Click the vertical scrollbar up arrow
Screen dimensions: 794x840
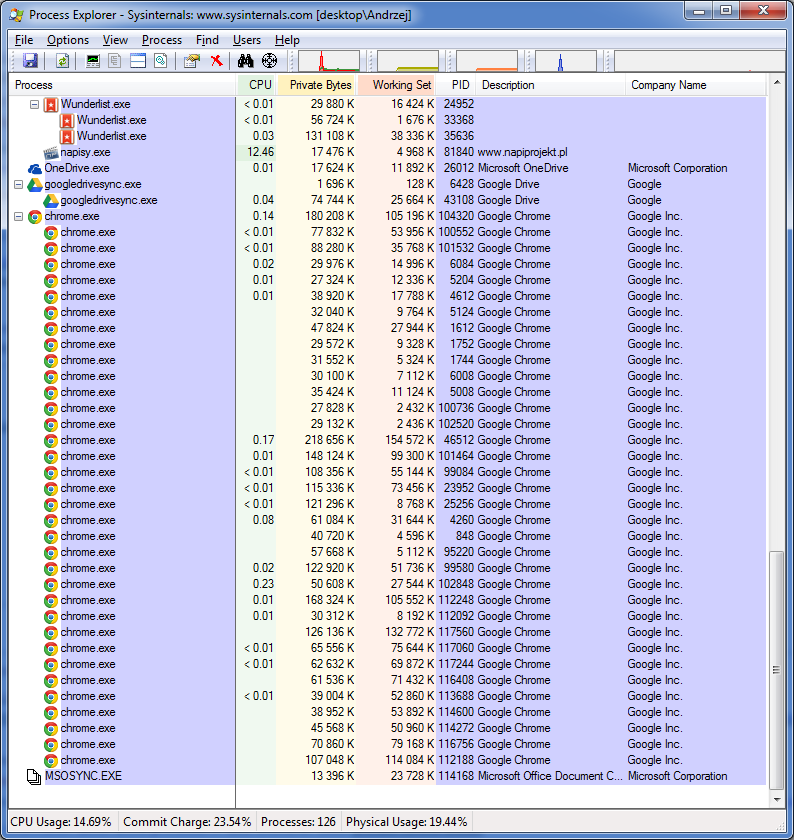point(776,82)
